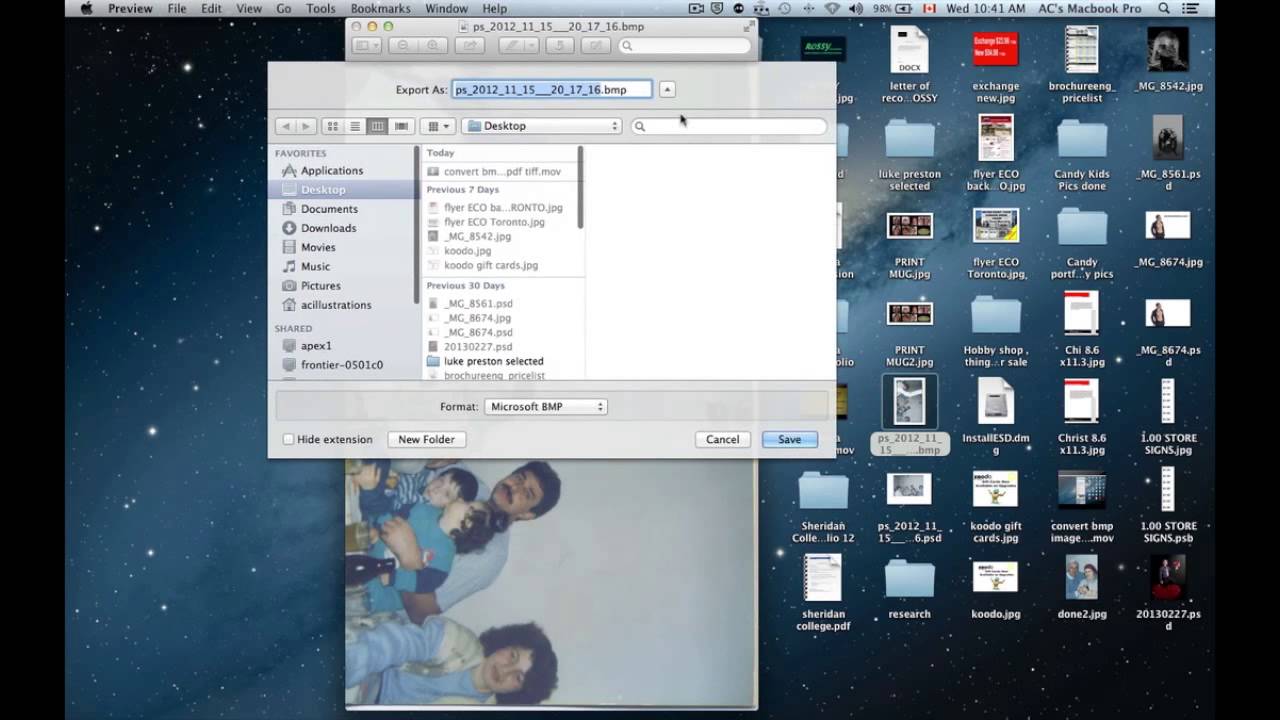Click Preview toolbar sidebar view button

point(366,46)
